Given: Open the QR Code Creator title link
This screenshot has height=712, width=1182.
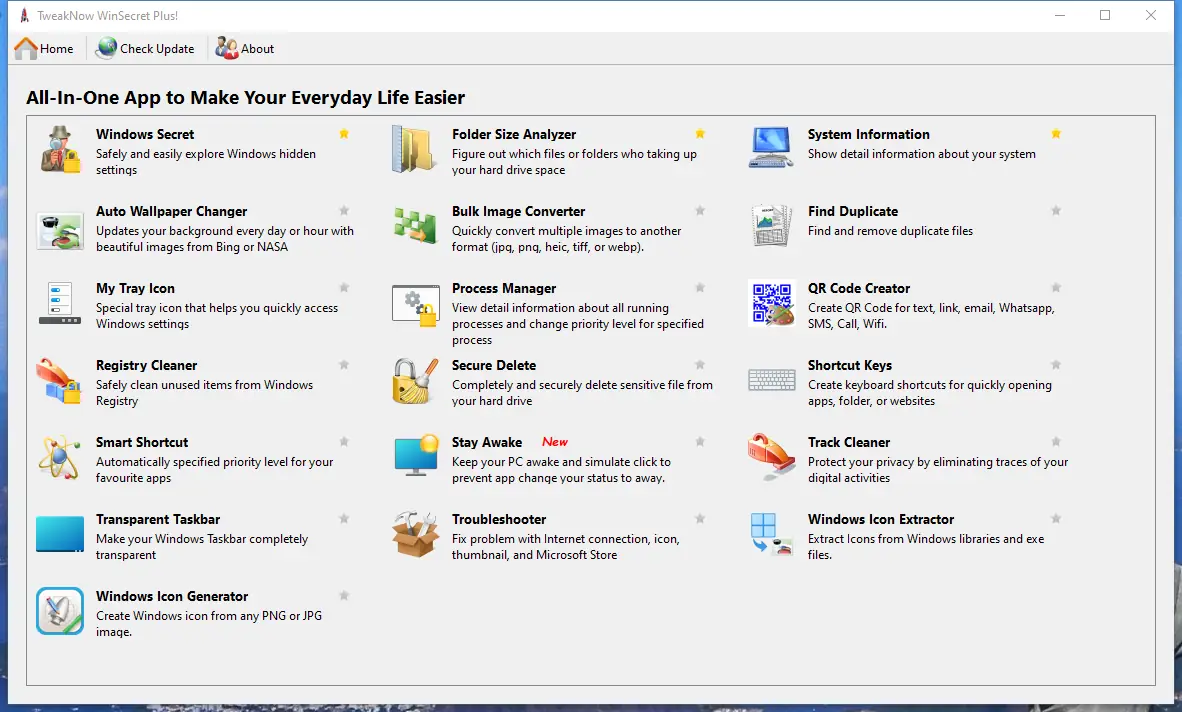Looking at the screenshot, I should coord(859,288).
